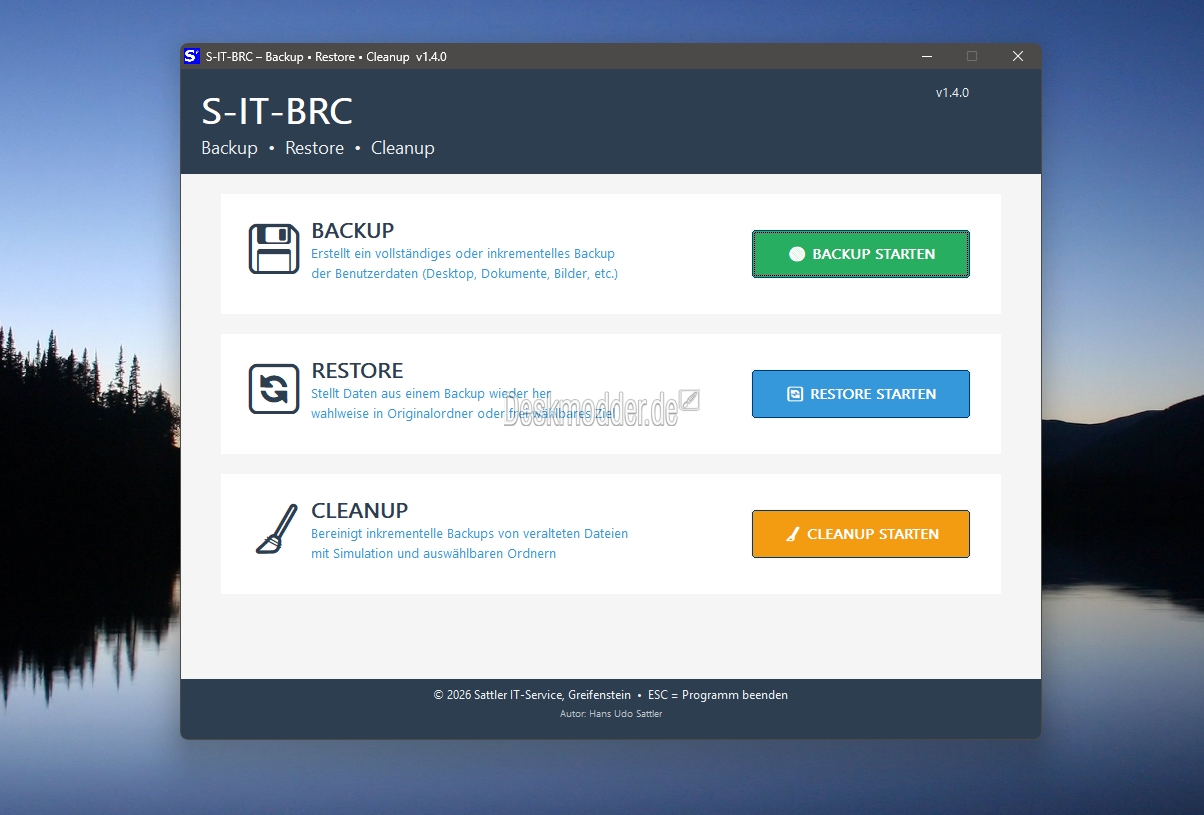Click the Deskmodder.de watermark pencil icon
Image resolution: width=1204 pixels, height=815 pixels.
[x=689, y=401]
